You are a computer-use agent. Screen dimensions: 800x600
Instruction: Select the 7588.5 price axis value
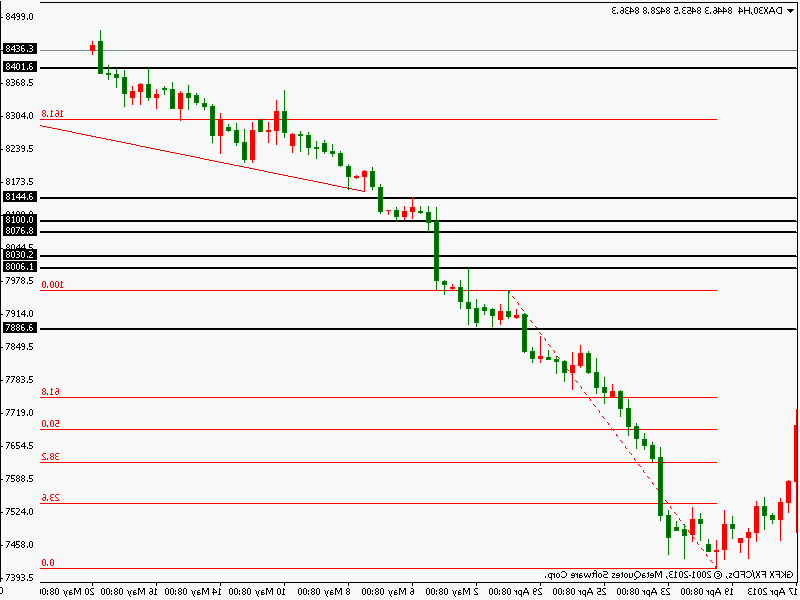tap(19, 479)
